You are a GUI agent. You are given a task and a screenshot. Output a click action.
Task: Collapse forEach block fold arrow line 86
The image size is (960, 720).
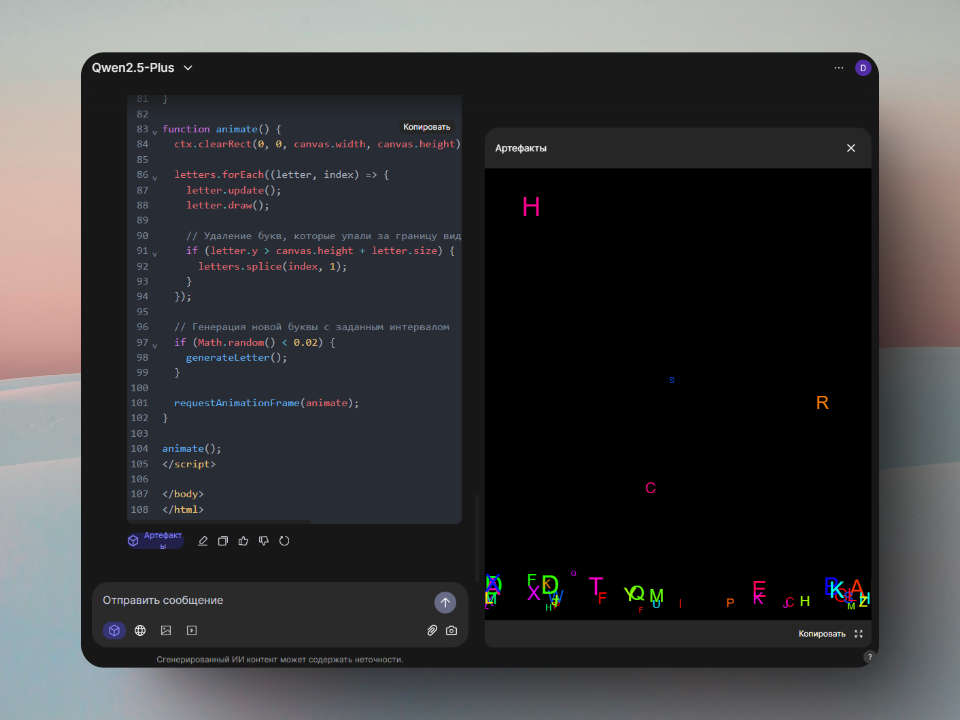pyautogui.click(x=154, y=177)
